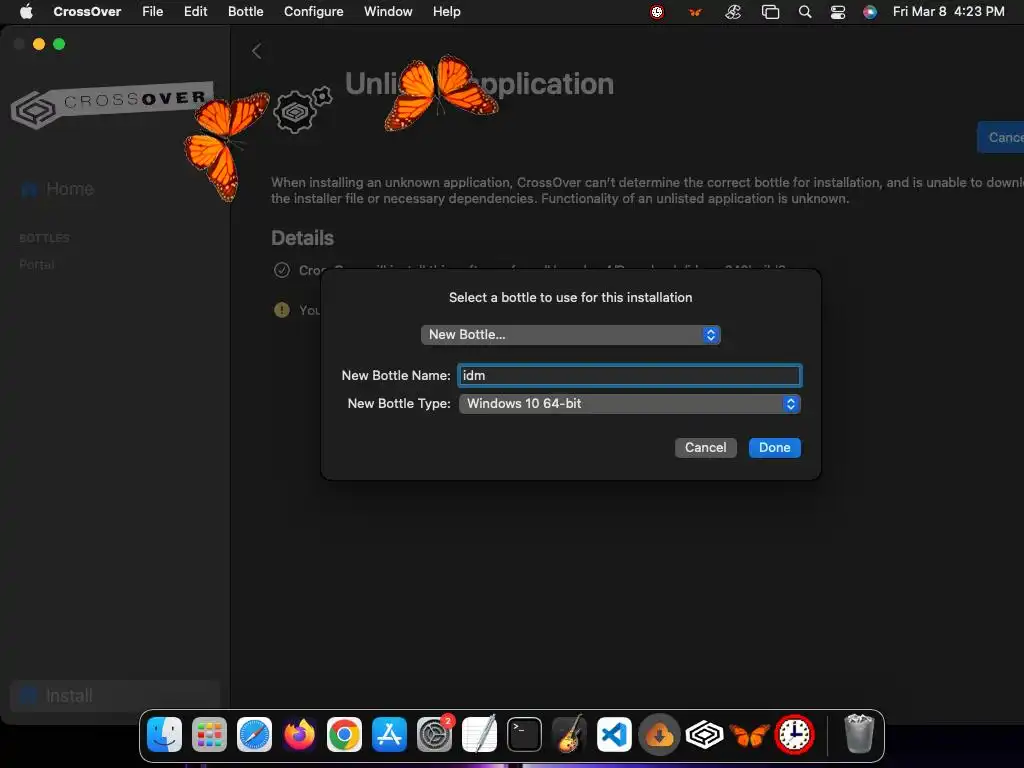Open Trash from the Dock

click(859, 735)
